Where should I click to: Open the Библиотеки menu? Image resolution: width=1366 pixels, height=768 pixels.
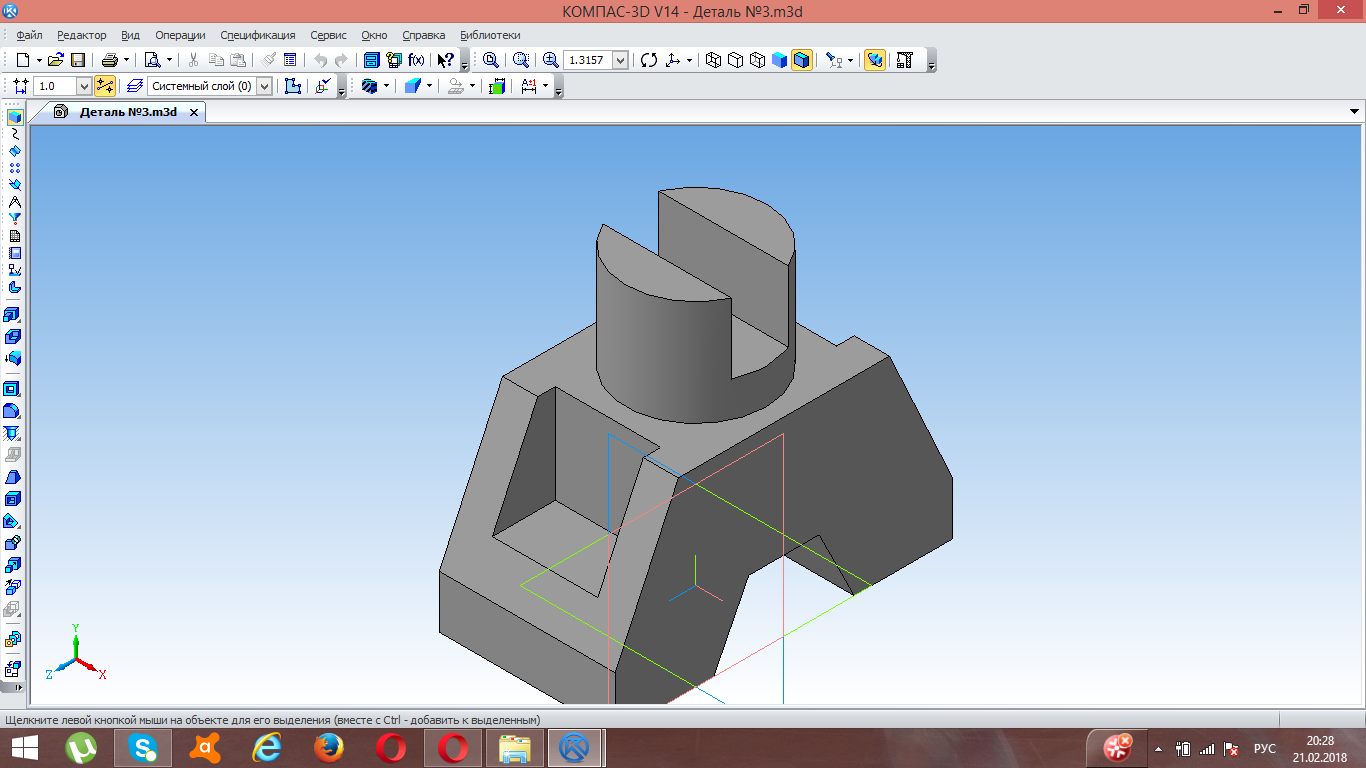coord(490,35)
